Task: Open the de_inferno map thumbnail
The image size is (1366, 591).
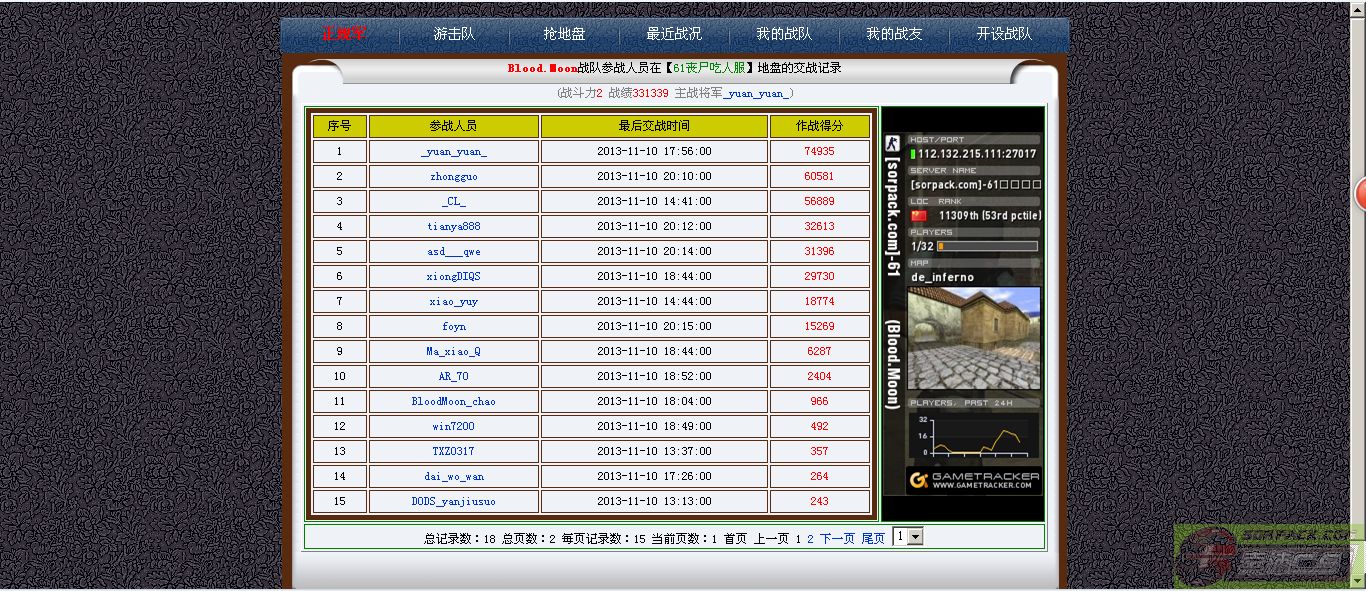Action: 974,338
